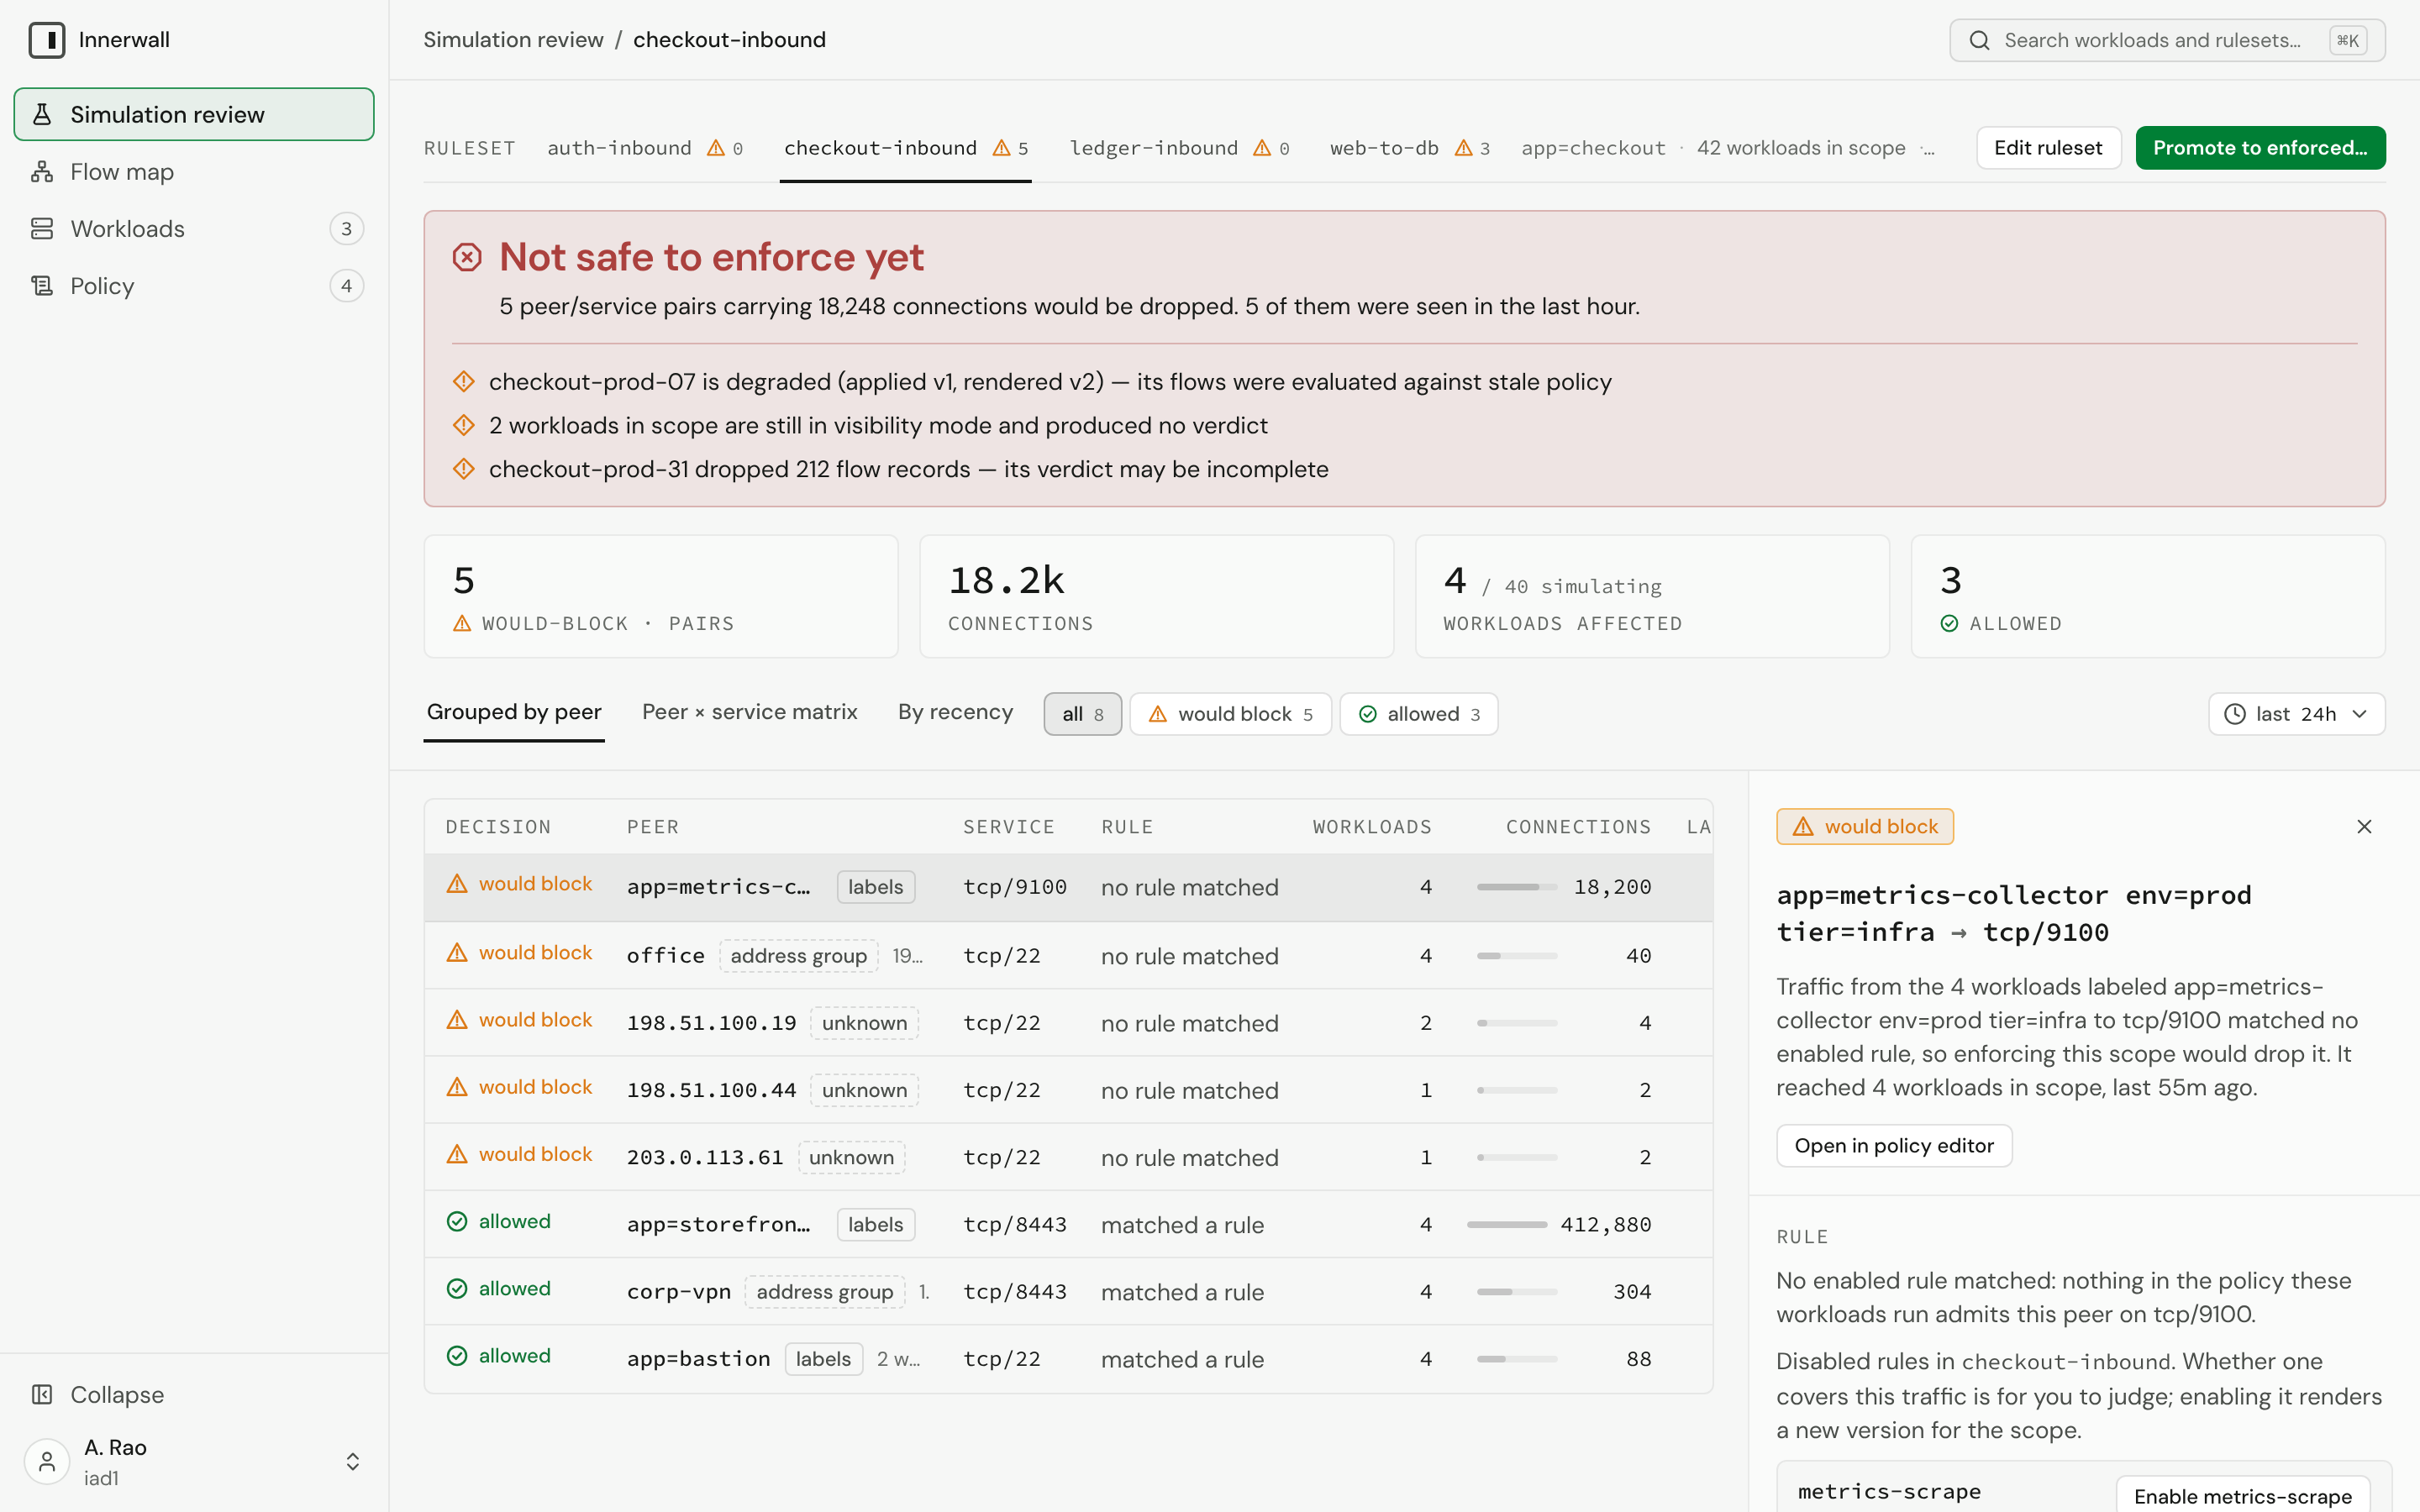
Task: Click unknown tag on 203.0.113.61 row
Action: pyautogui.click(x=851, y=1157)
